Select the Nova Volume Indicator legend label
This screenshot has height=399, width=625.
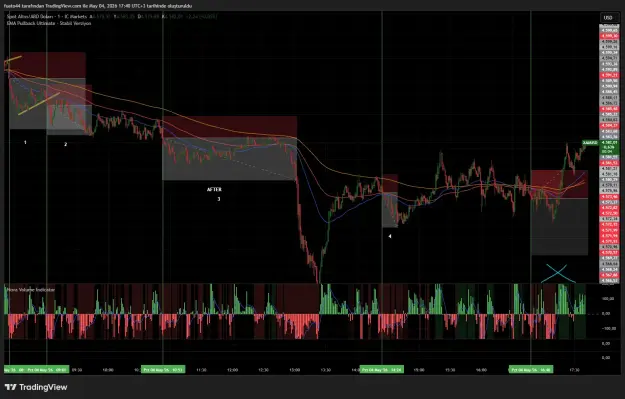(x=31, y=290)
